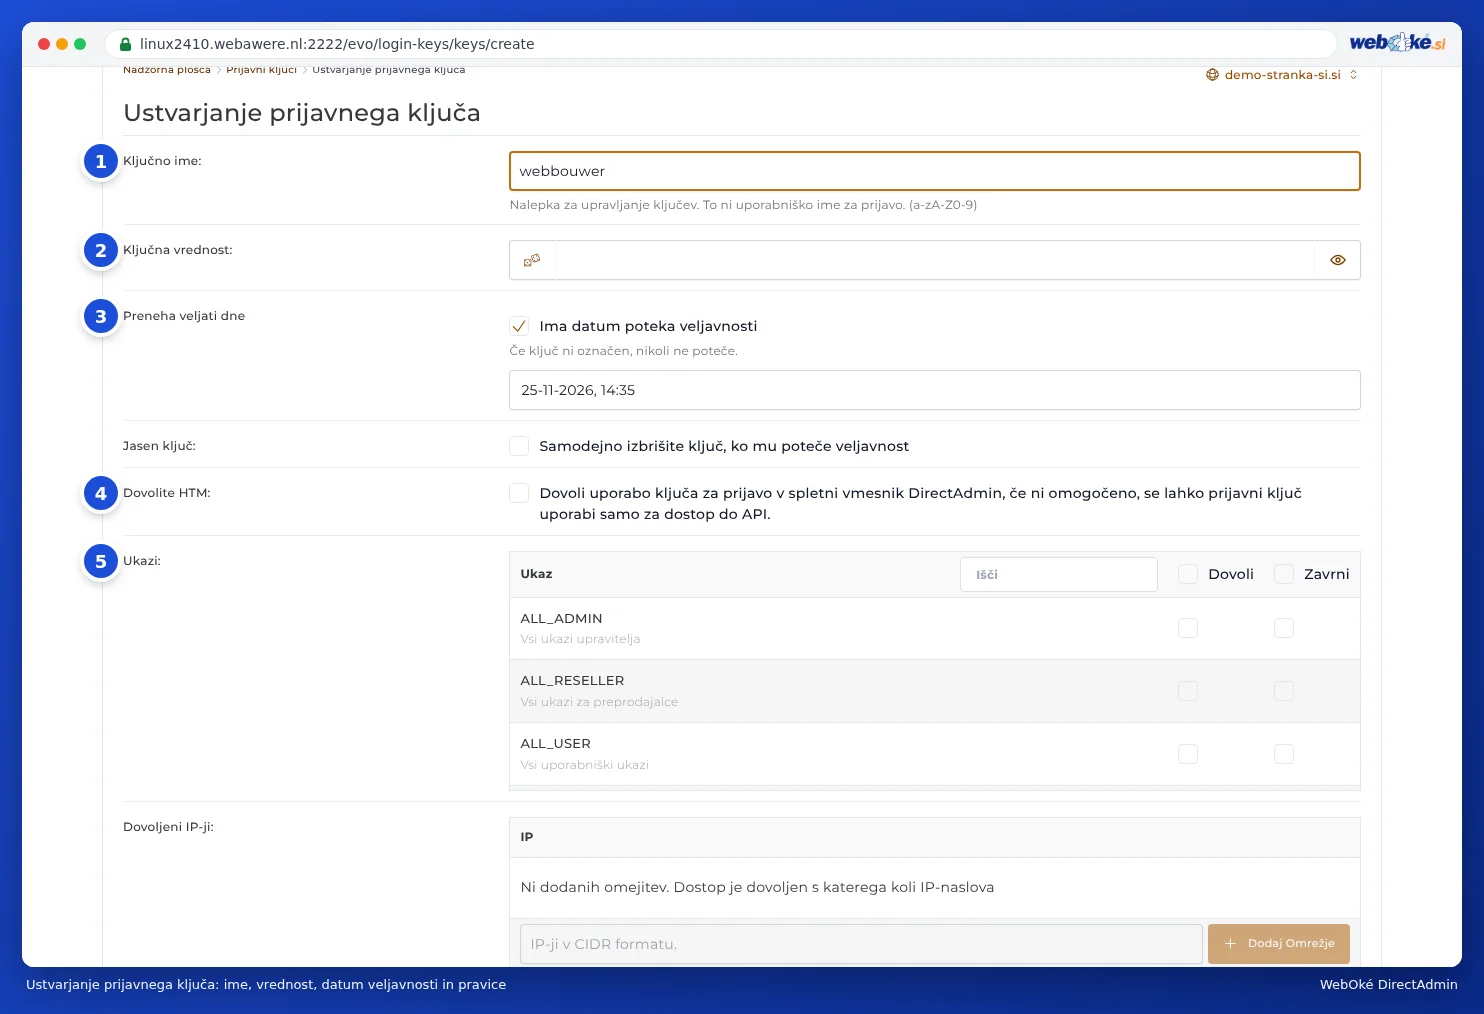Click the 'Ni dodanih omejitev' message text
Viewport: 1484px width, 1014px height.
[x=758, y=887]
